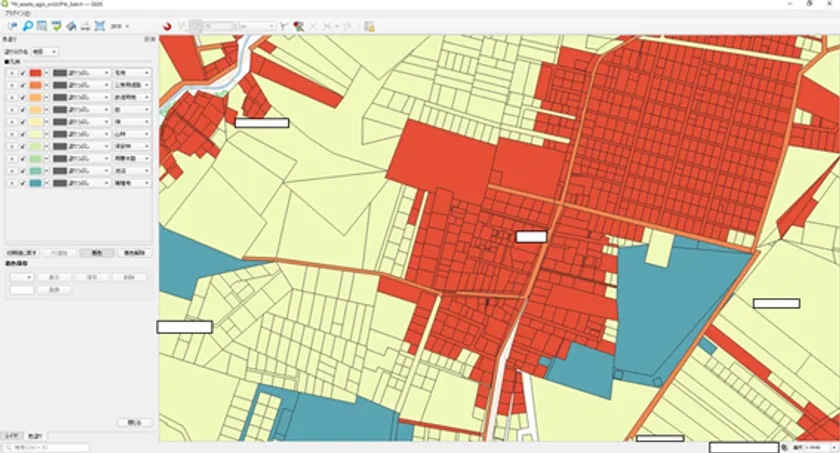The height and width of the screenshot is (453, 840).
Task: Open the classification field dropdown above the legend
Action: [44, 52]
